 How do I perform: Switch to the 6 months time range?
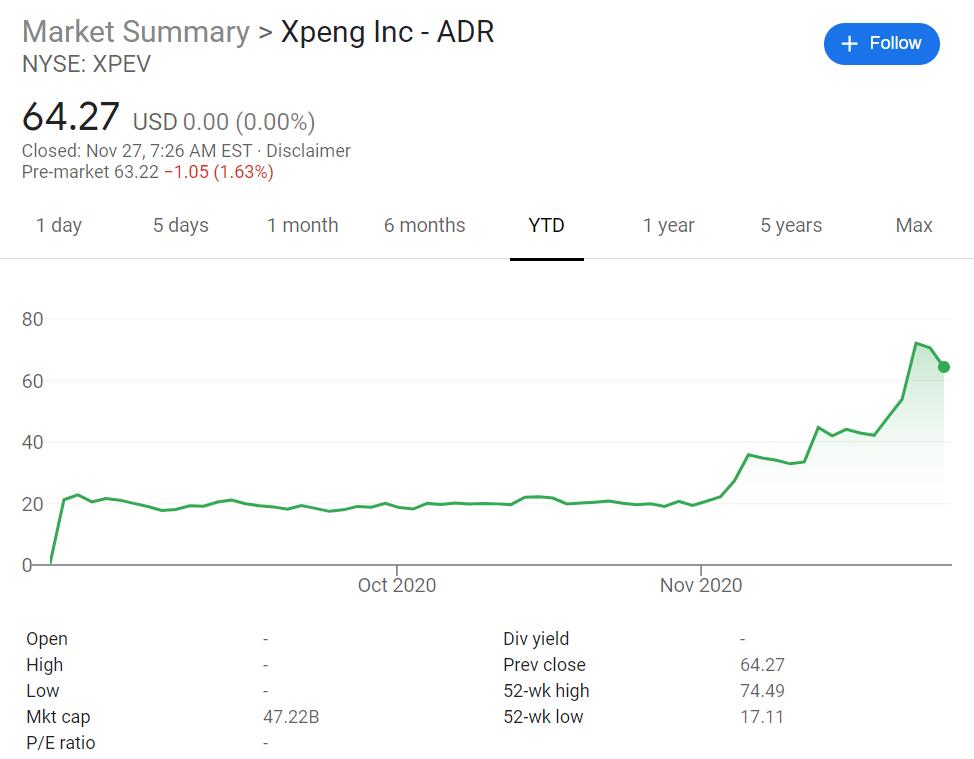click(x=424, y=225)
